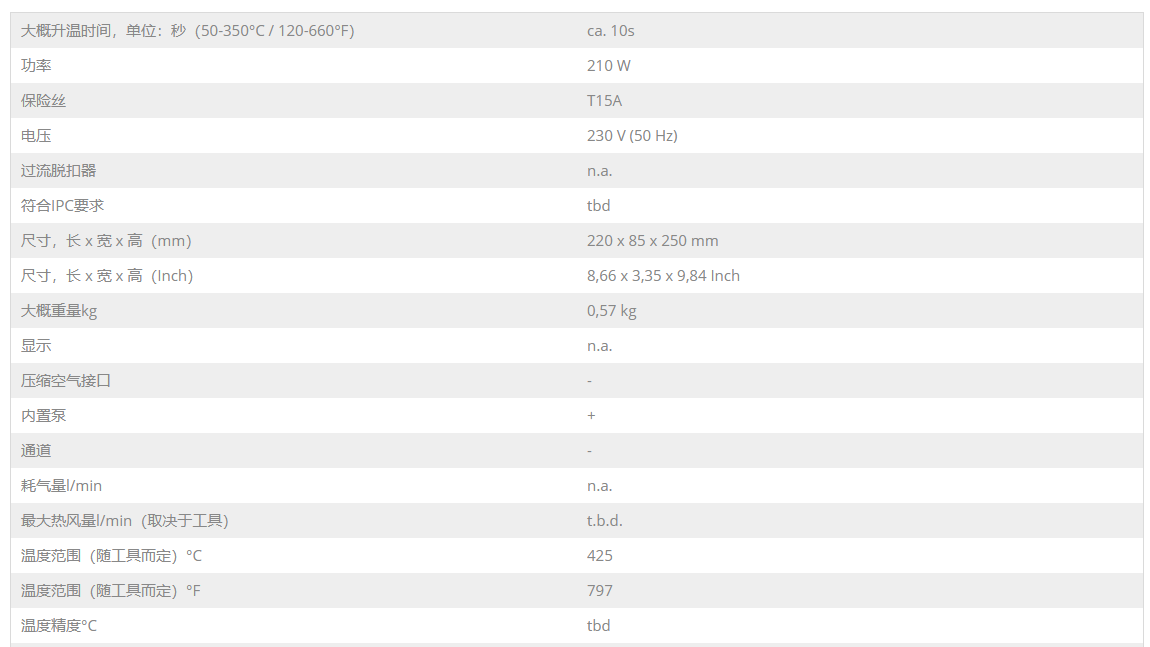Select the 425 temperature value in °C row
The width and height of the screenshot is (1150, 647).
[600, 555]
